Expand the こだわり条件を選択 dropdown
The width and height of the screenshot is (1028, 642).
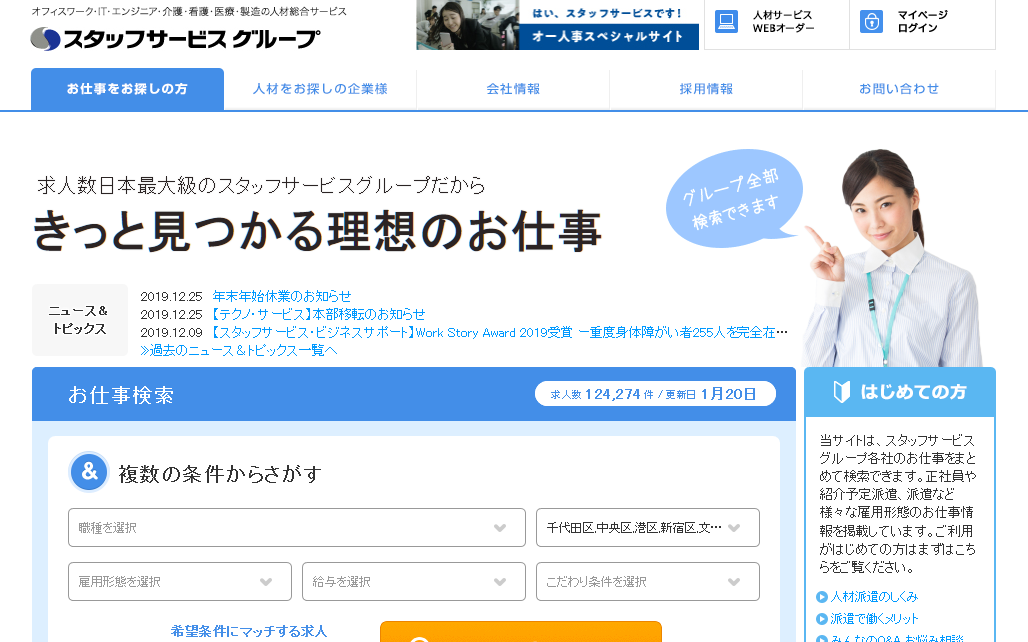[x=647, y=582]
